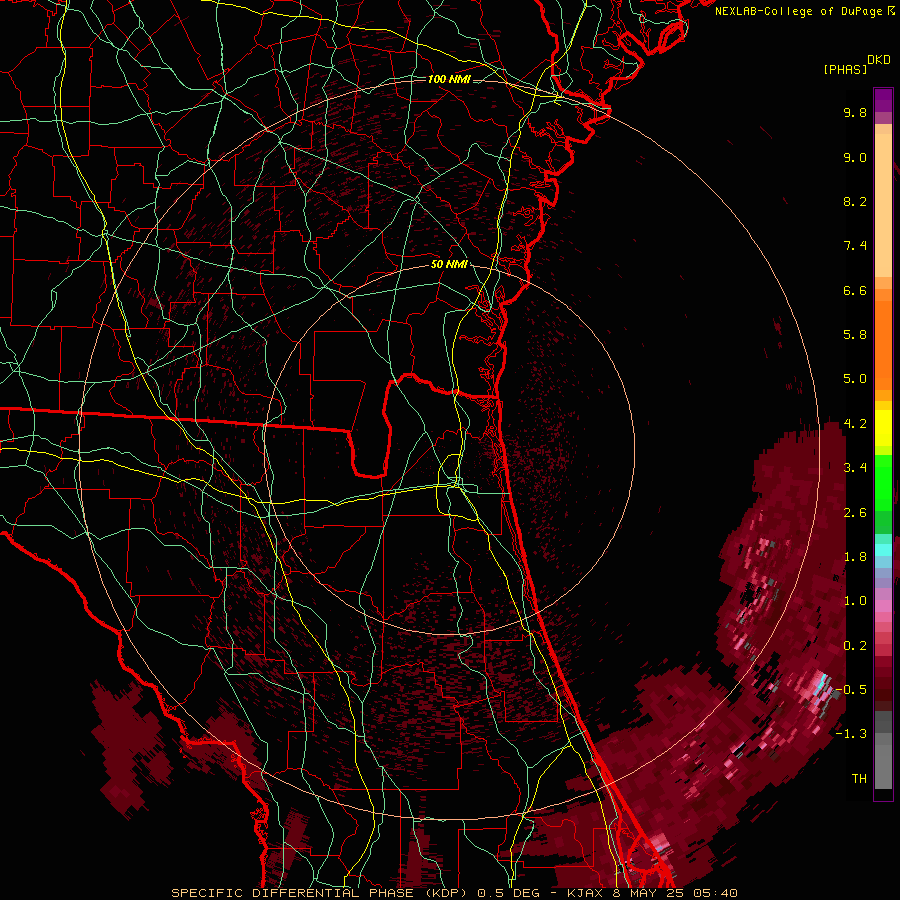This screenshot has width=900, height=900.
Task: Select the 3.4 scale value
Action: 855,468
